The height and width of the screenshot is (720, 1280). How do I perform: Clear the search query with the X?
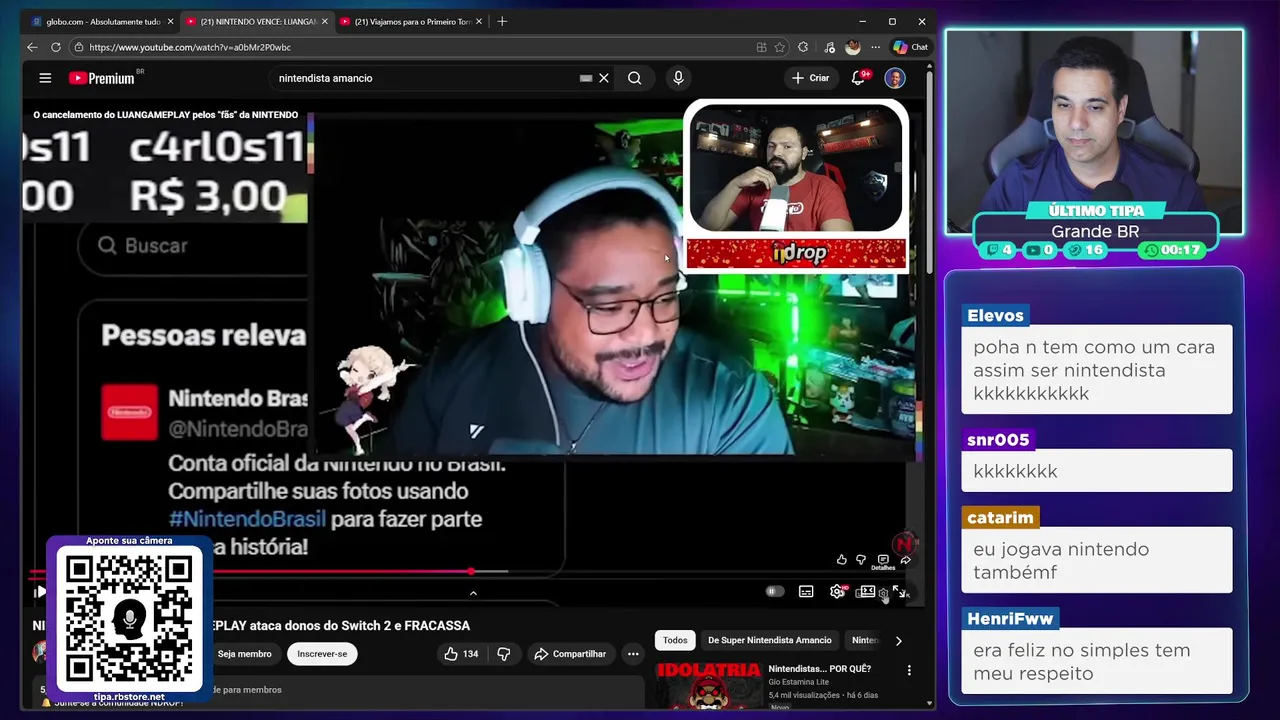pyautogui.click(x=604, y=78)
